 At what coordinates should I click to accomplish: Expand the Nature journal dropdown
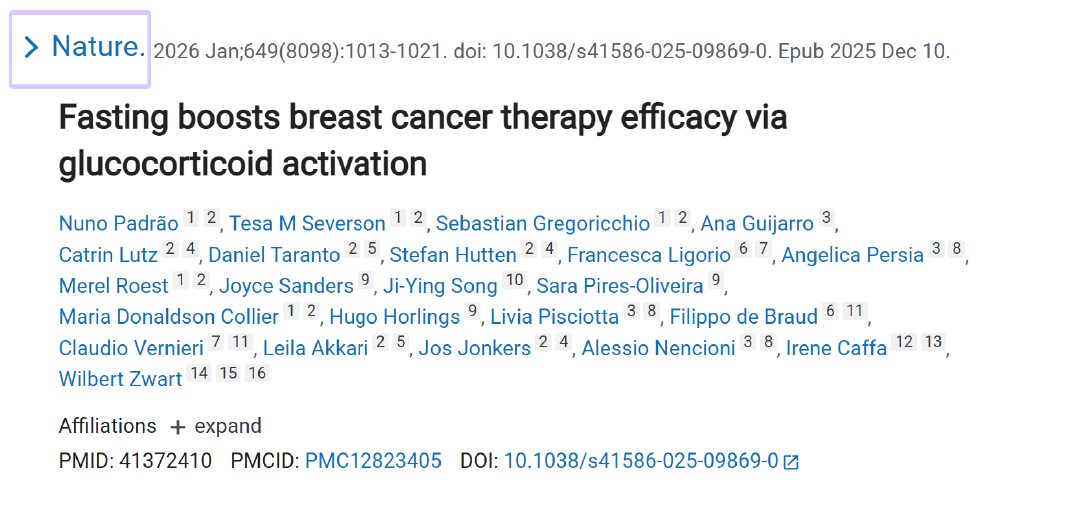pos(83,48)
